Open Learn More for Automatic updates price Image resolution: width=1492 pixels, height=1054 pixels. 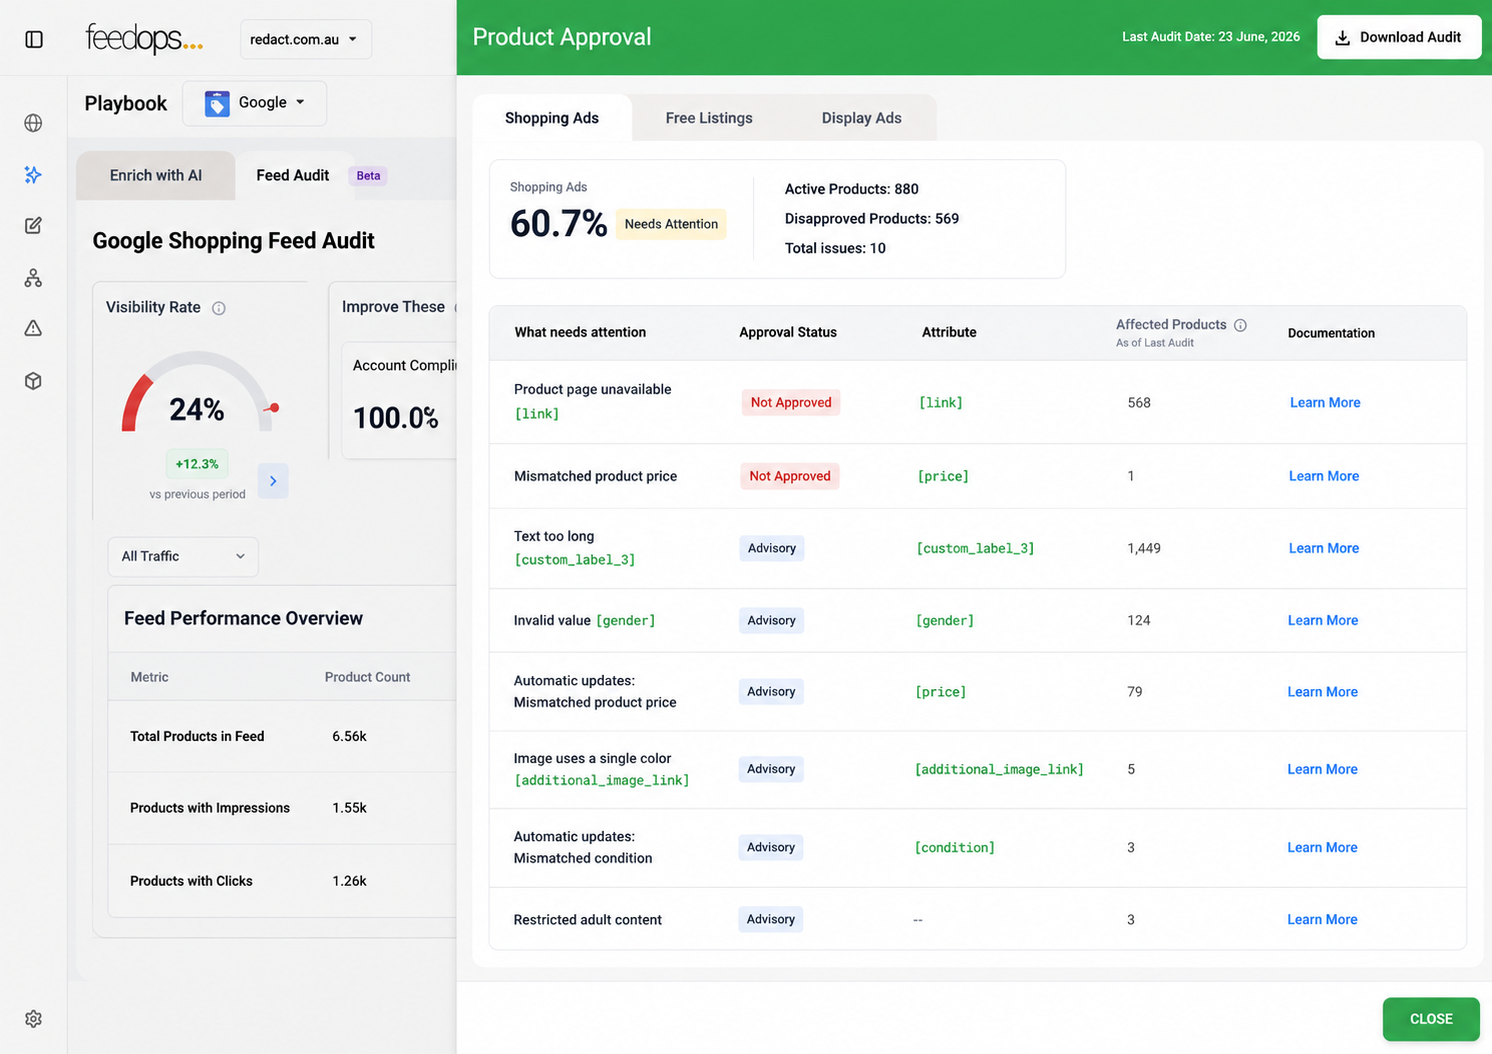coord(1322,692)
